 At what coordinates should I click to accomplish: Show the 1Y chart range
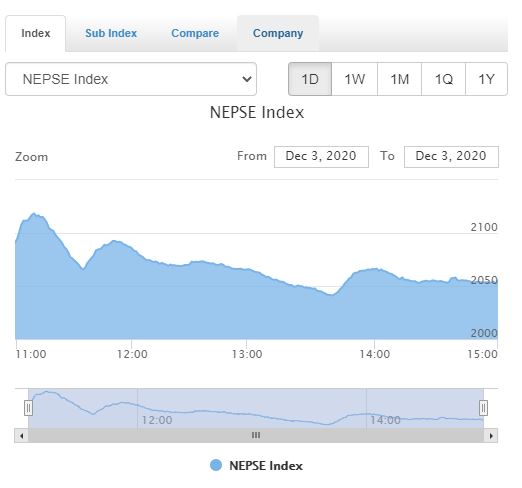486,79
